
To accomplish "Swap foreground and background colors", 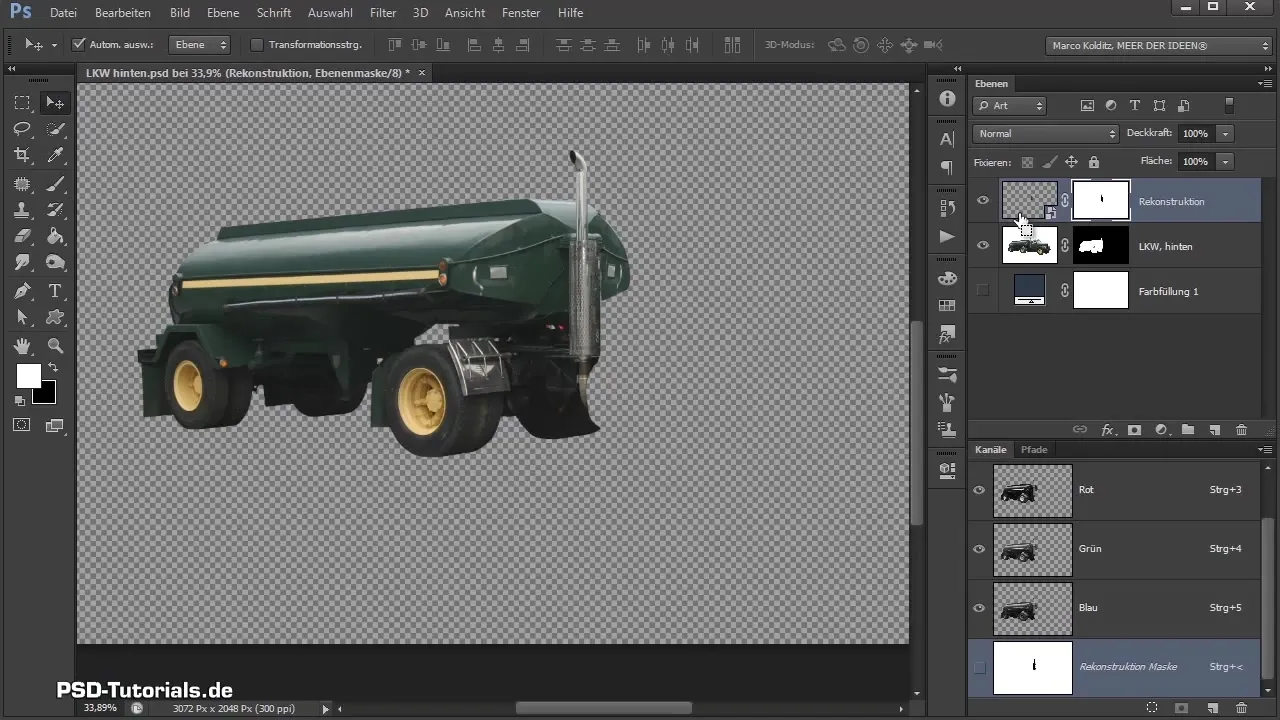I will pyautogui.click(x=53, y=368).
